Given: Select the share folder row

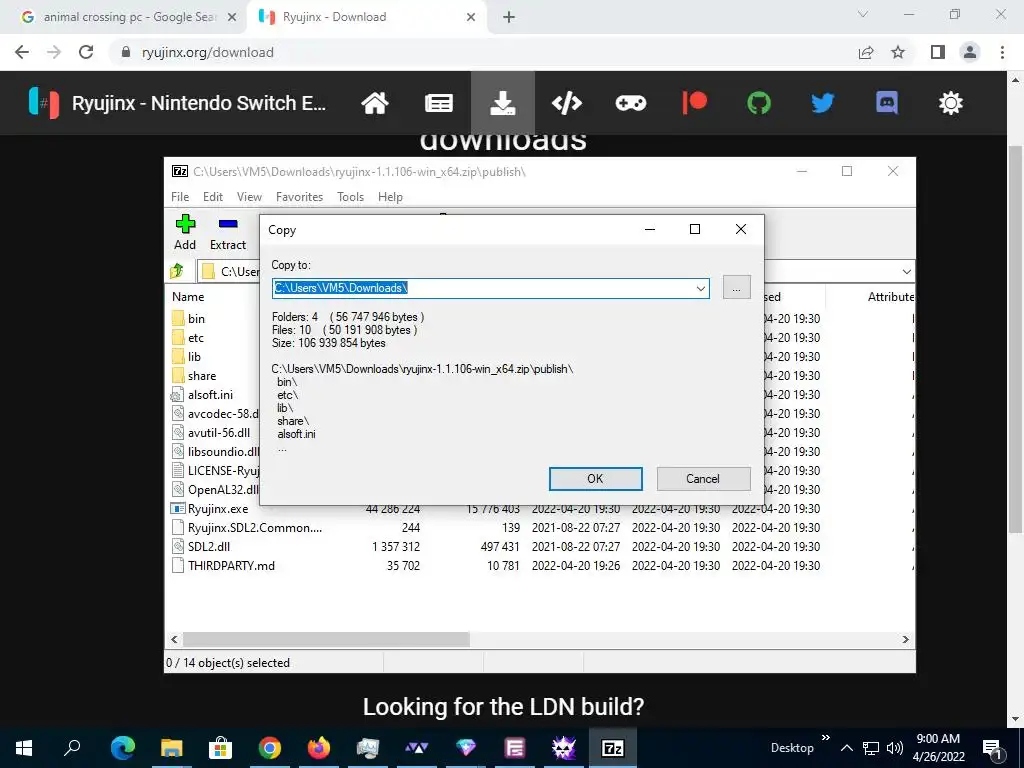Looking at the screenshot, I should (202, 376).
